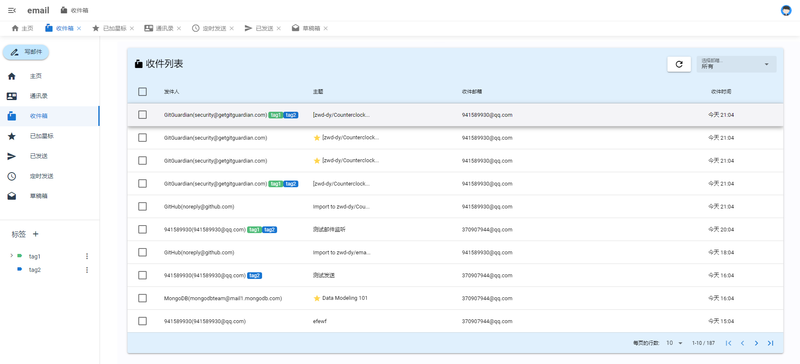This screenshot has width=800, height=364.
Task: Close the 已发送 tab
Action: pyautogui.click(x=279, y=29)
